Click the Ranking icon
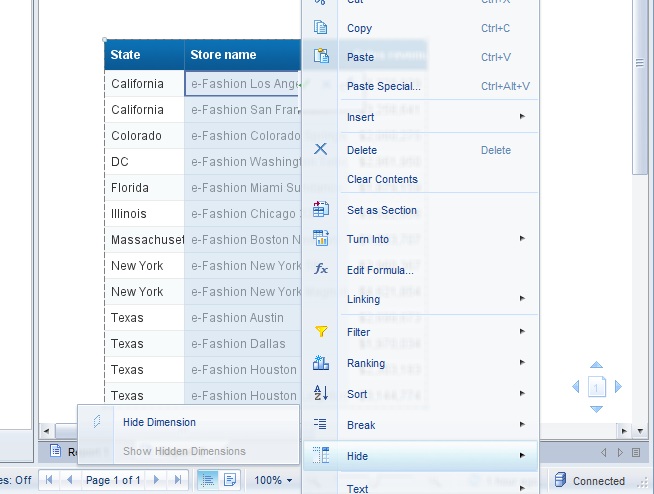This screenshot has height=494, width=654. click(321, 363)
